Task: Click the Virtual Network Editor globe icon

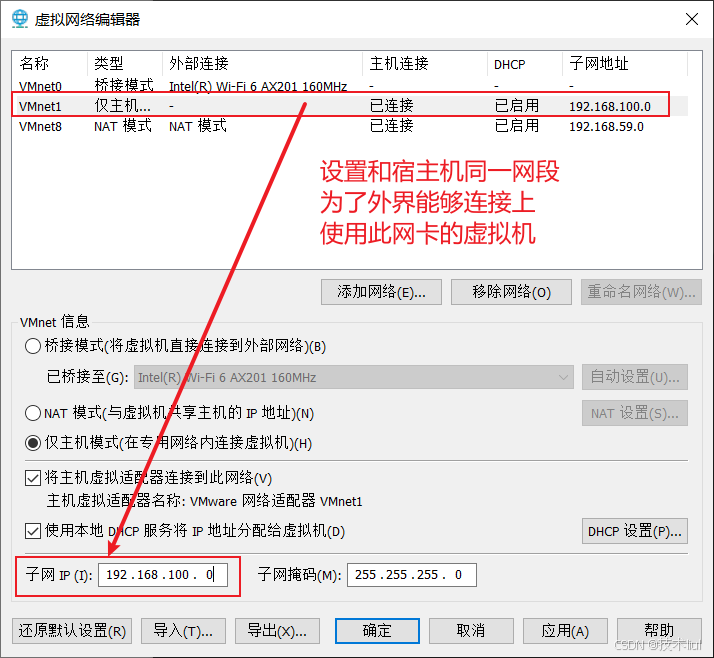Action: point(20,19)
